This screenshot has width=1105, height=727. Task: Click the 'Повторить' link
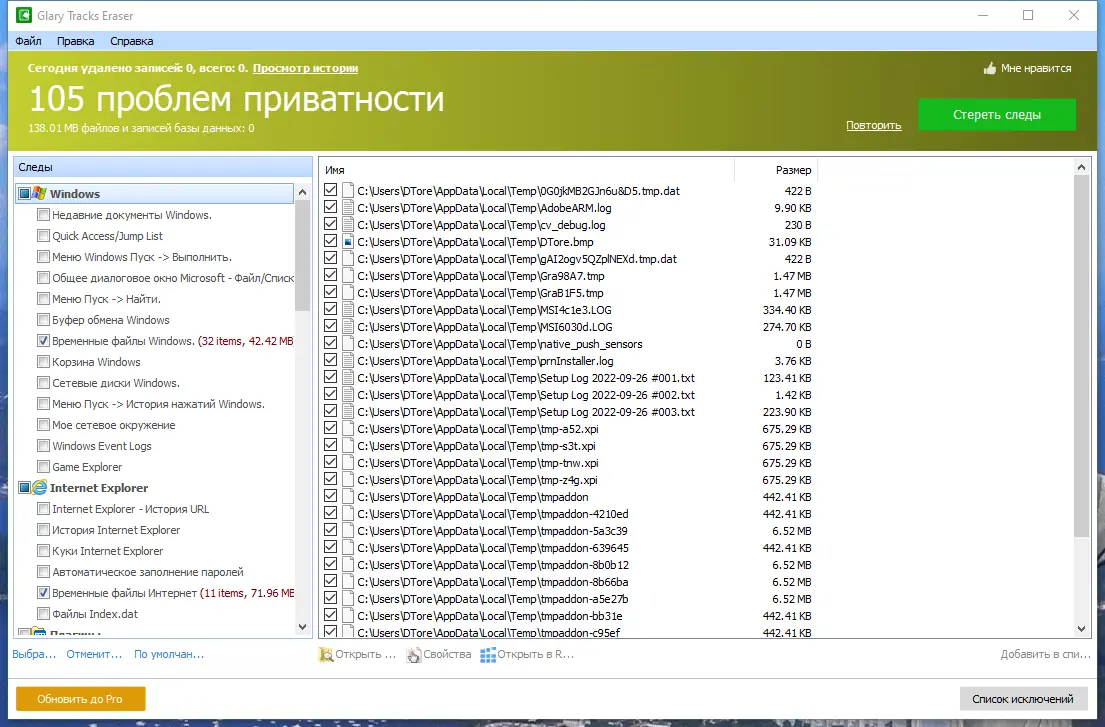pos(874,125)
